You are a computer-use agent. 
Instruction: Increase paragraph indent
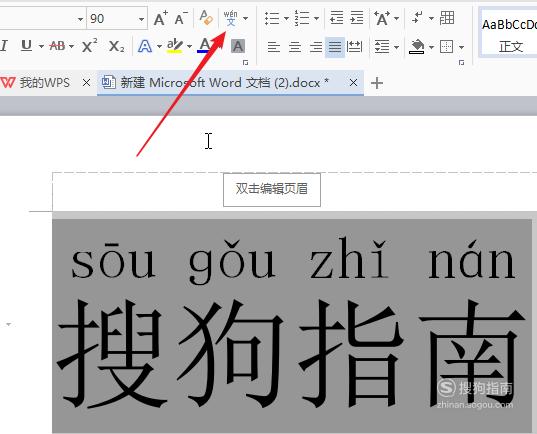click(357, 18)
